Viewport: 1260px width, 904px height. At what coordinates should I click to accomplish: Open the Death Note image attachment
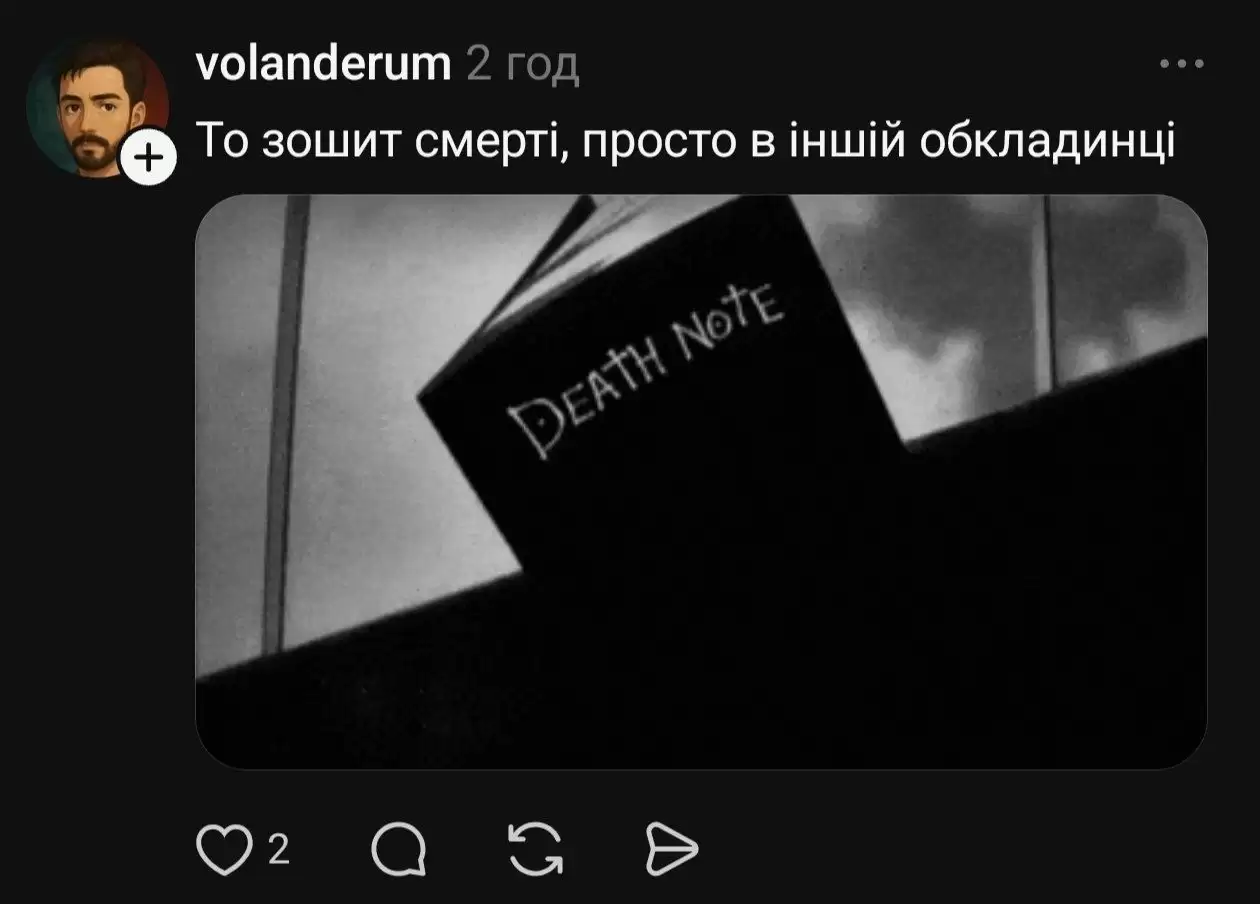pyautogui.click(x=701, y=482)
